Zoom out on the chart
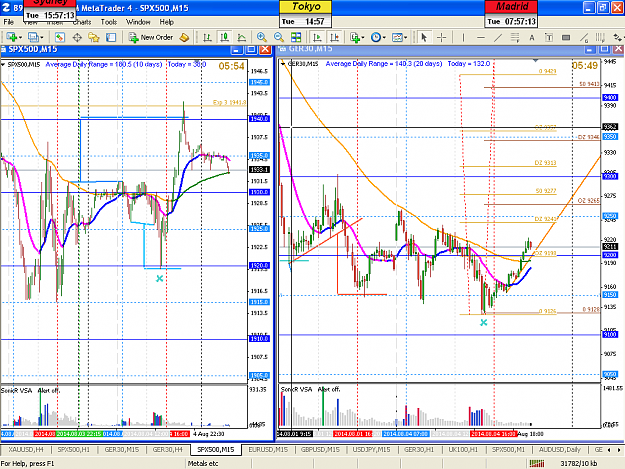This screenshot has height=469, width=625. pyautogui.click(x=279, y=37)
